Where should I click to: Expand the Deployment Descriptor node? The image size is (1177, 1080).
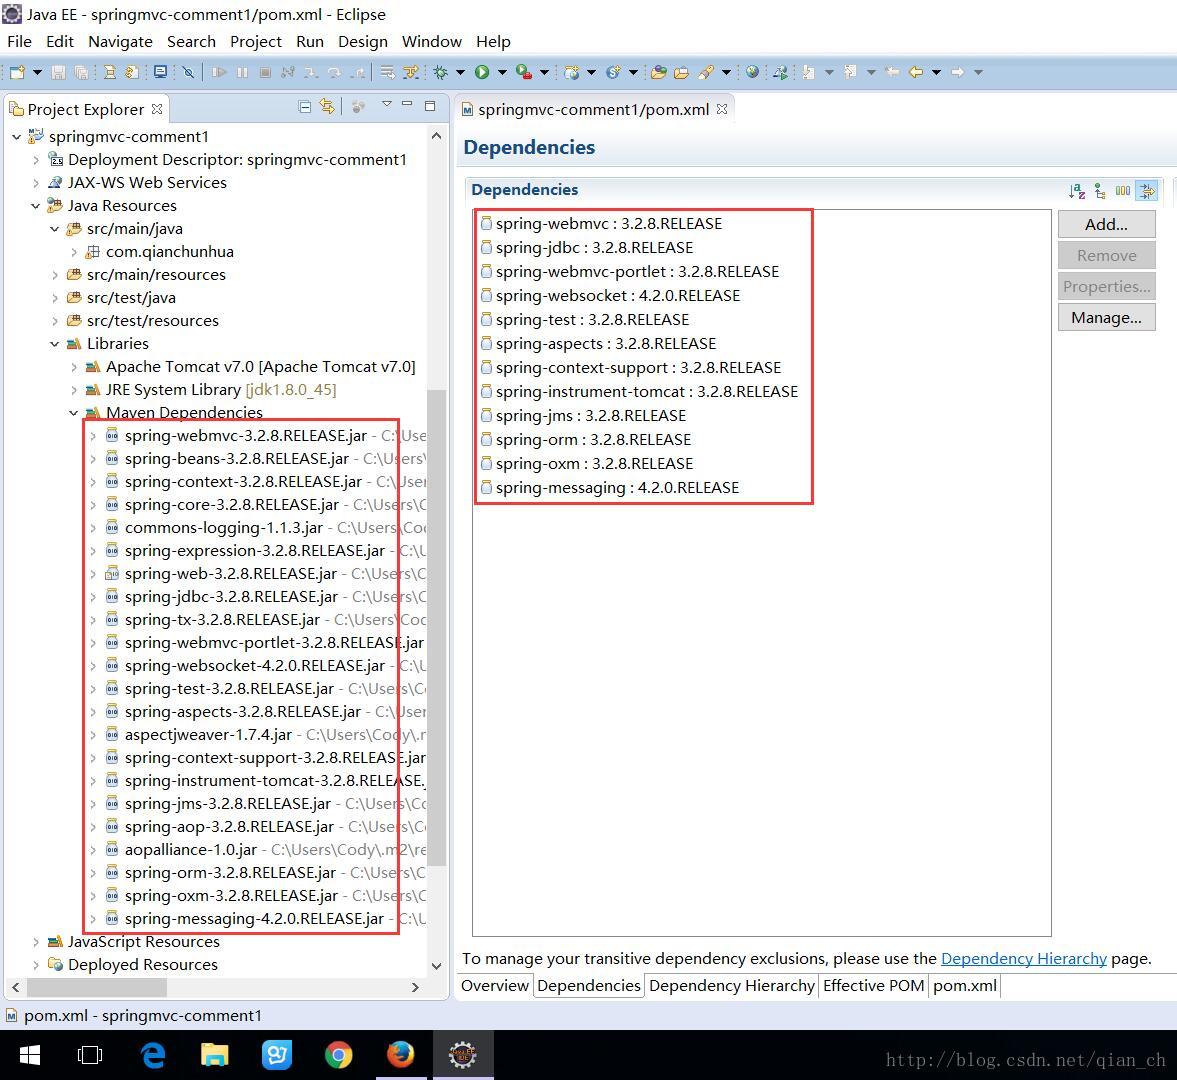(x=35, y=160)
